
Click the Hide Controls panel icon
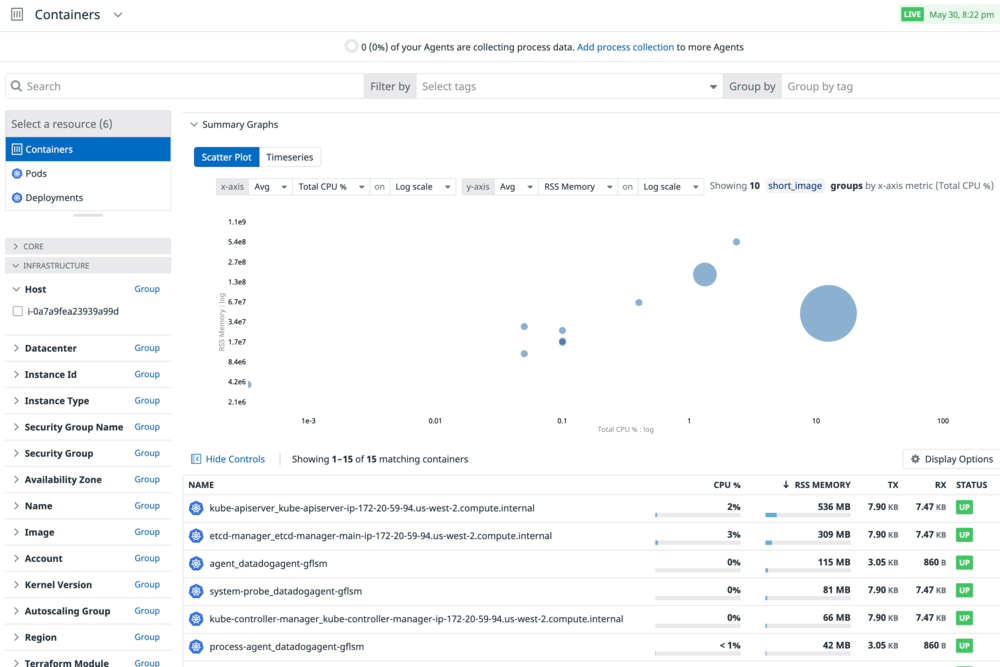(x=196, y=459)
